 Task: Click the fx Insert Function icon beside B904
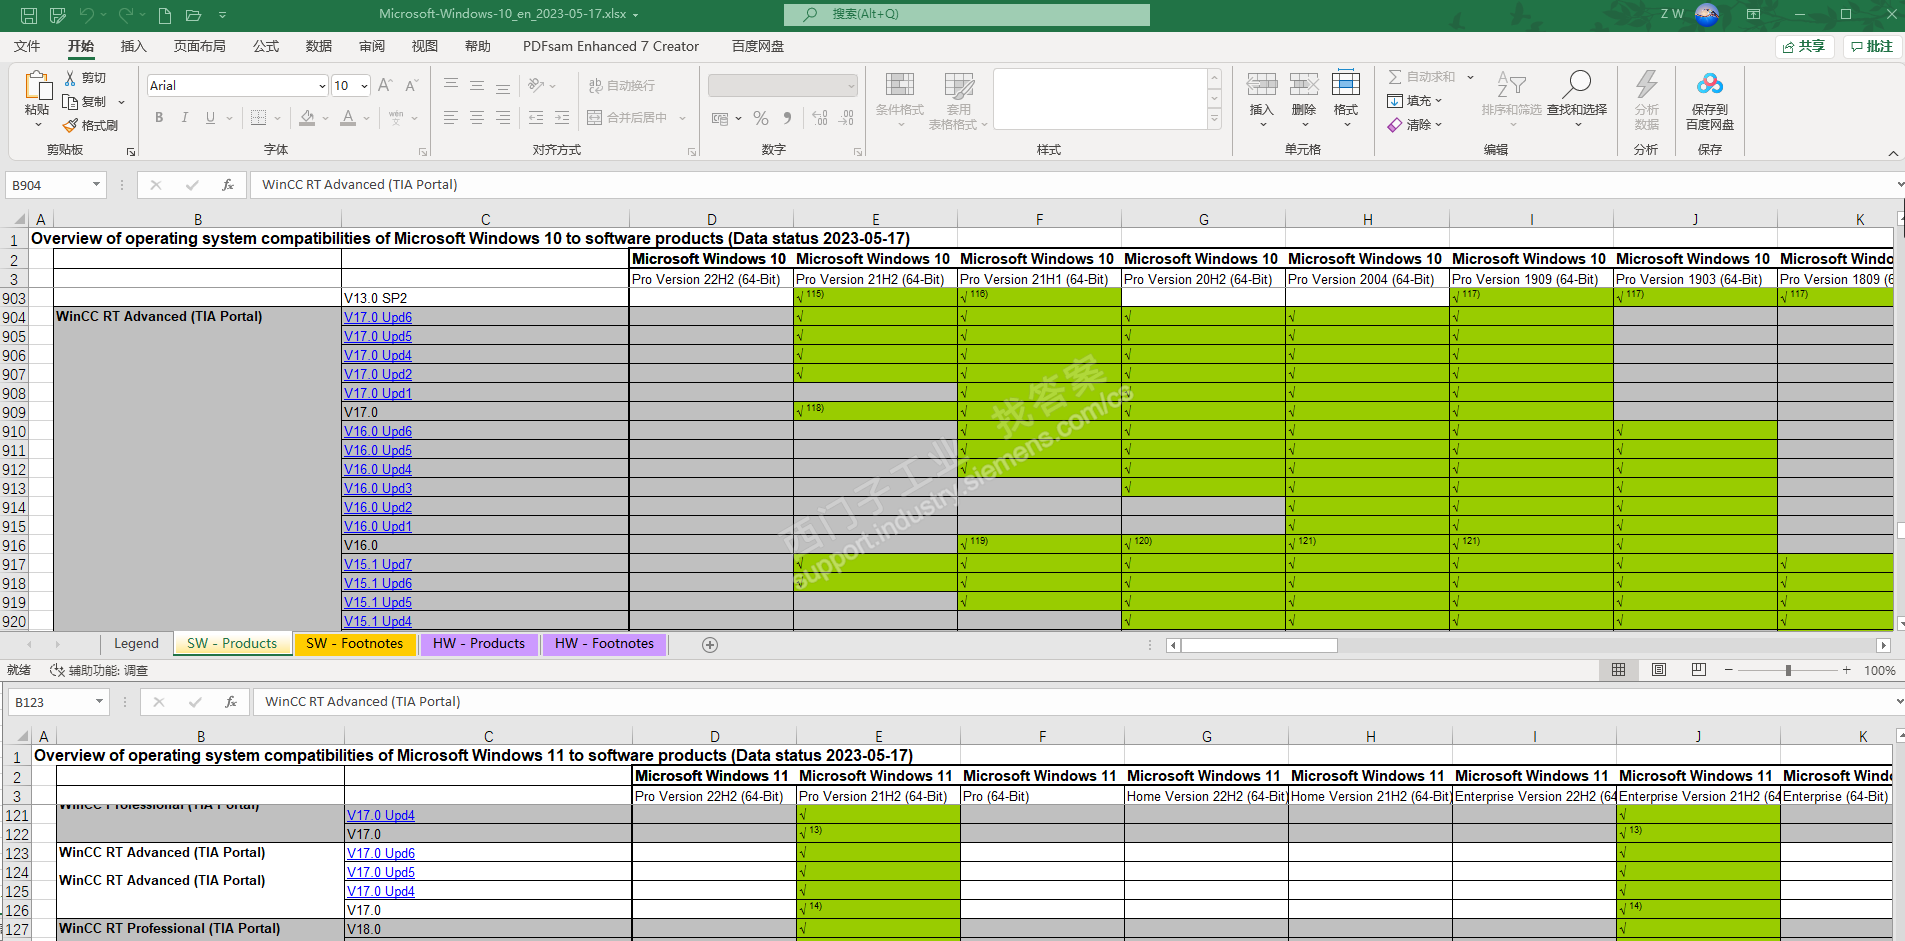228,185
